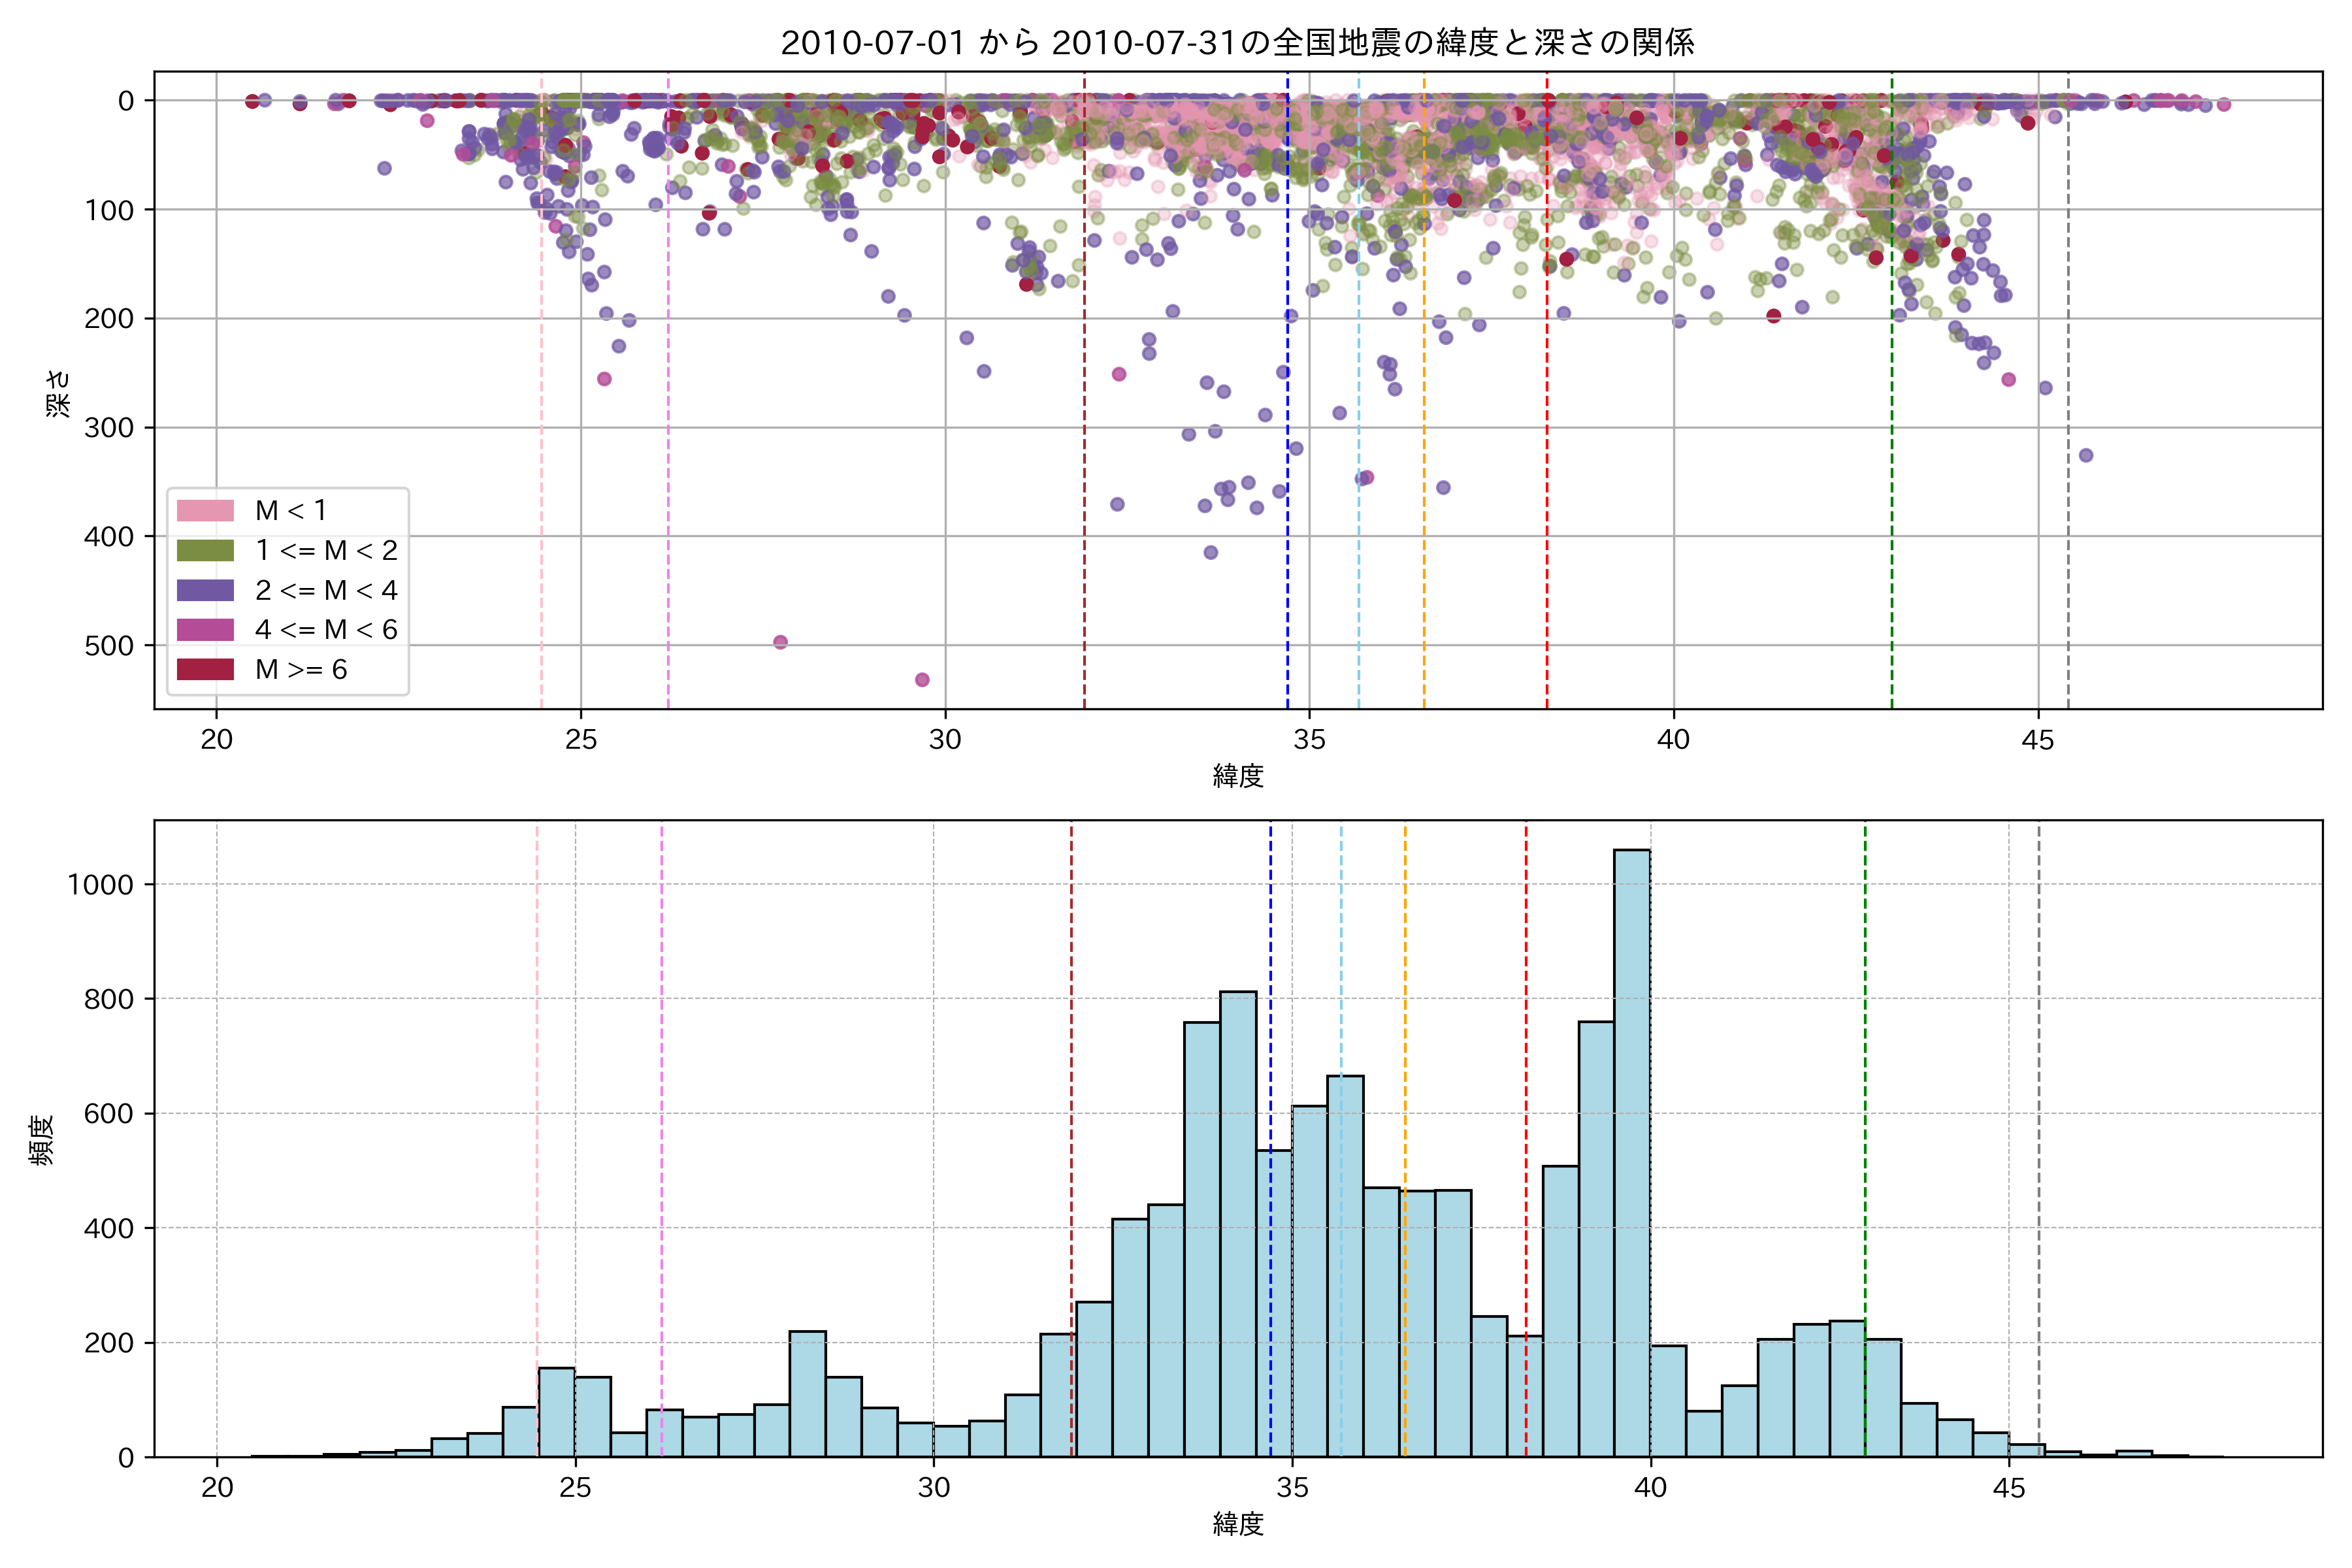Click the 1000 tick label on the histogram
The height and width of the screenshot is (1568, 2352).
(x=100, y=885)
